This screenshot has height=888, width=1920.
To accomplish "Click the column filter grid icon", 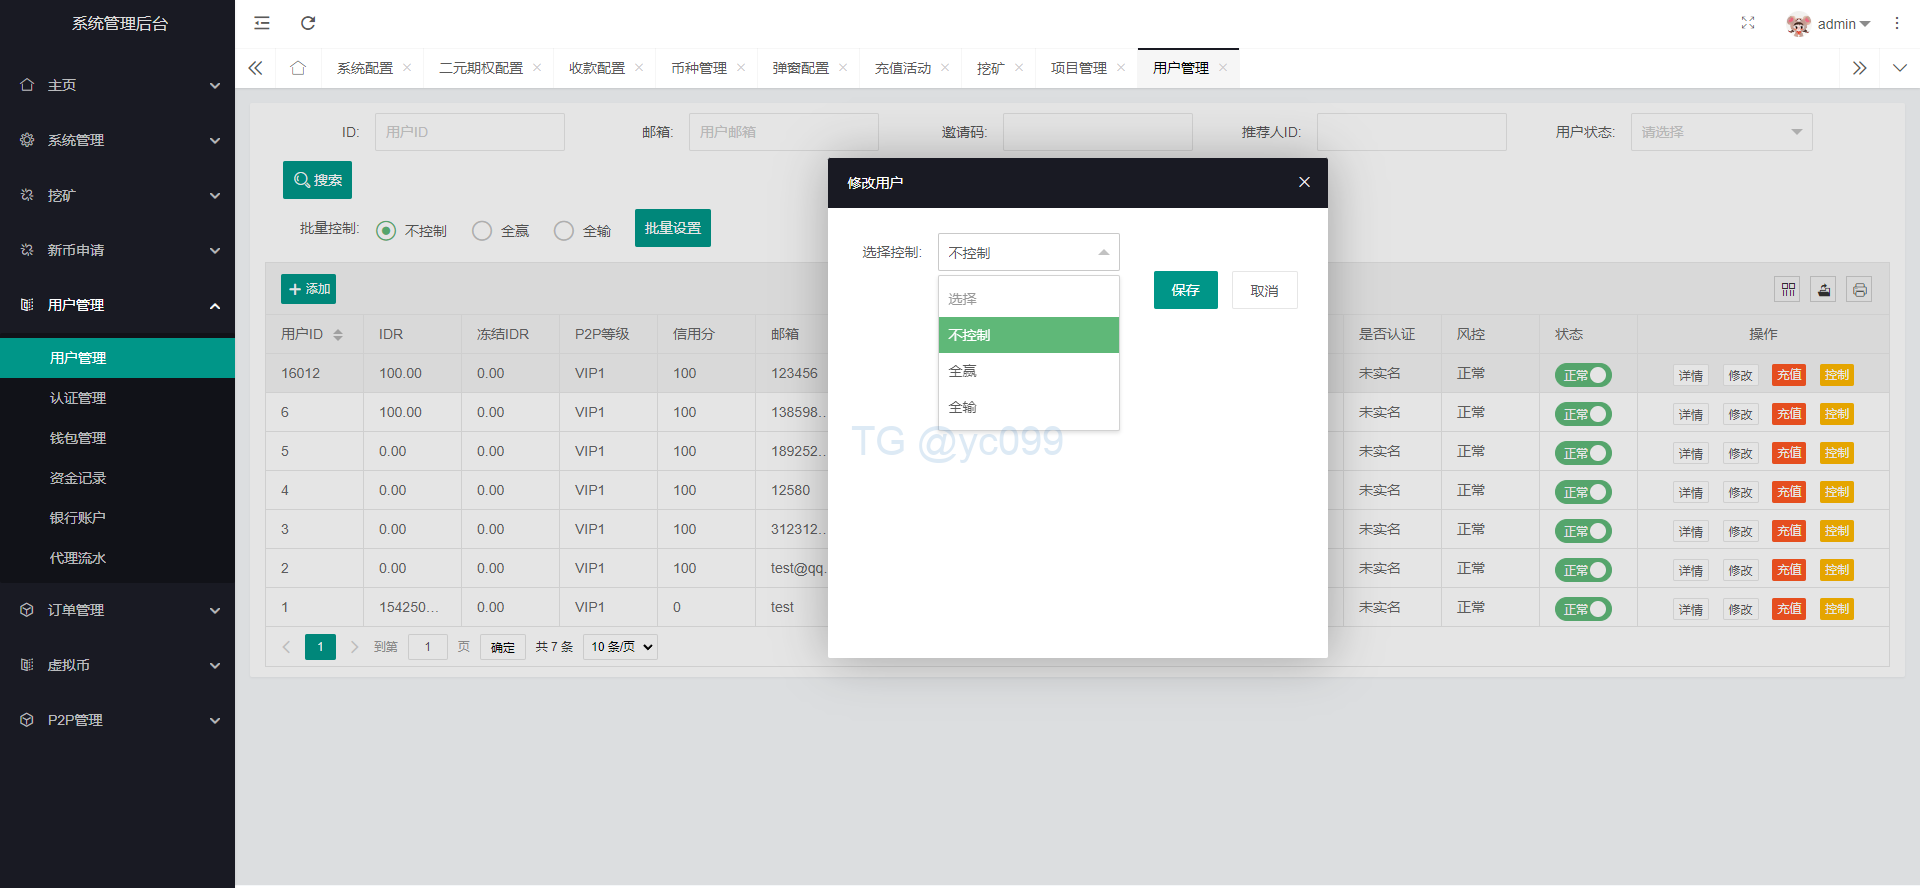I will pyautogui.click(x=1788, y=290).
